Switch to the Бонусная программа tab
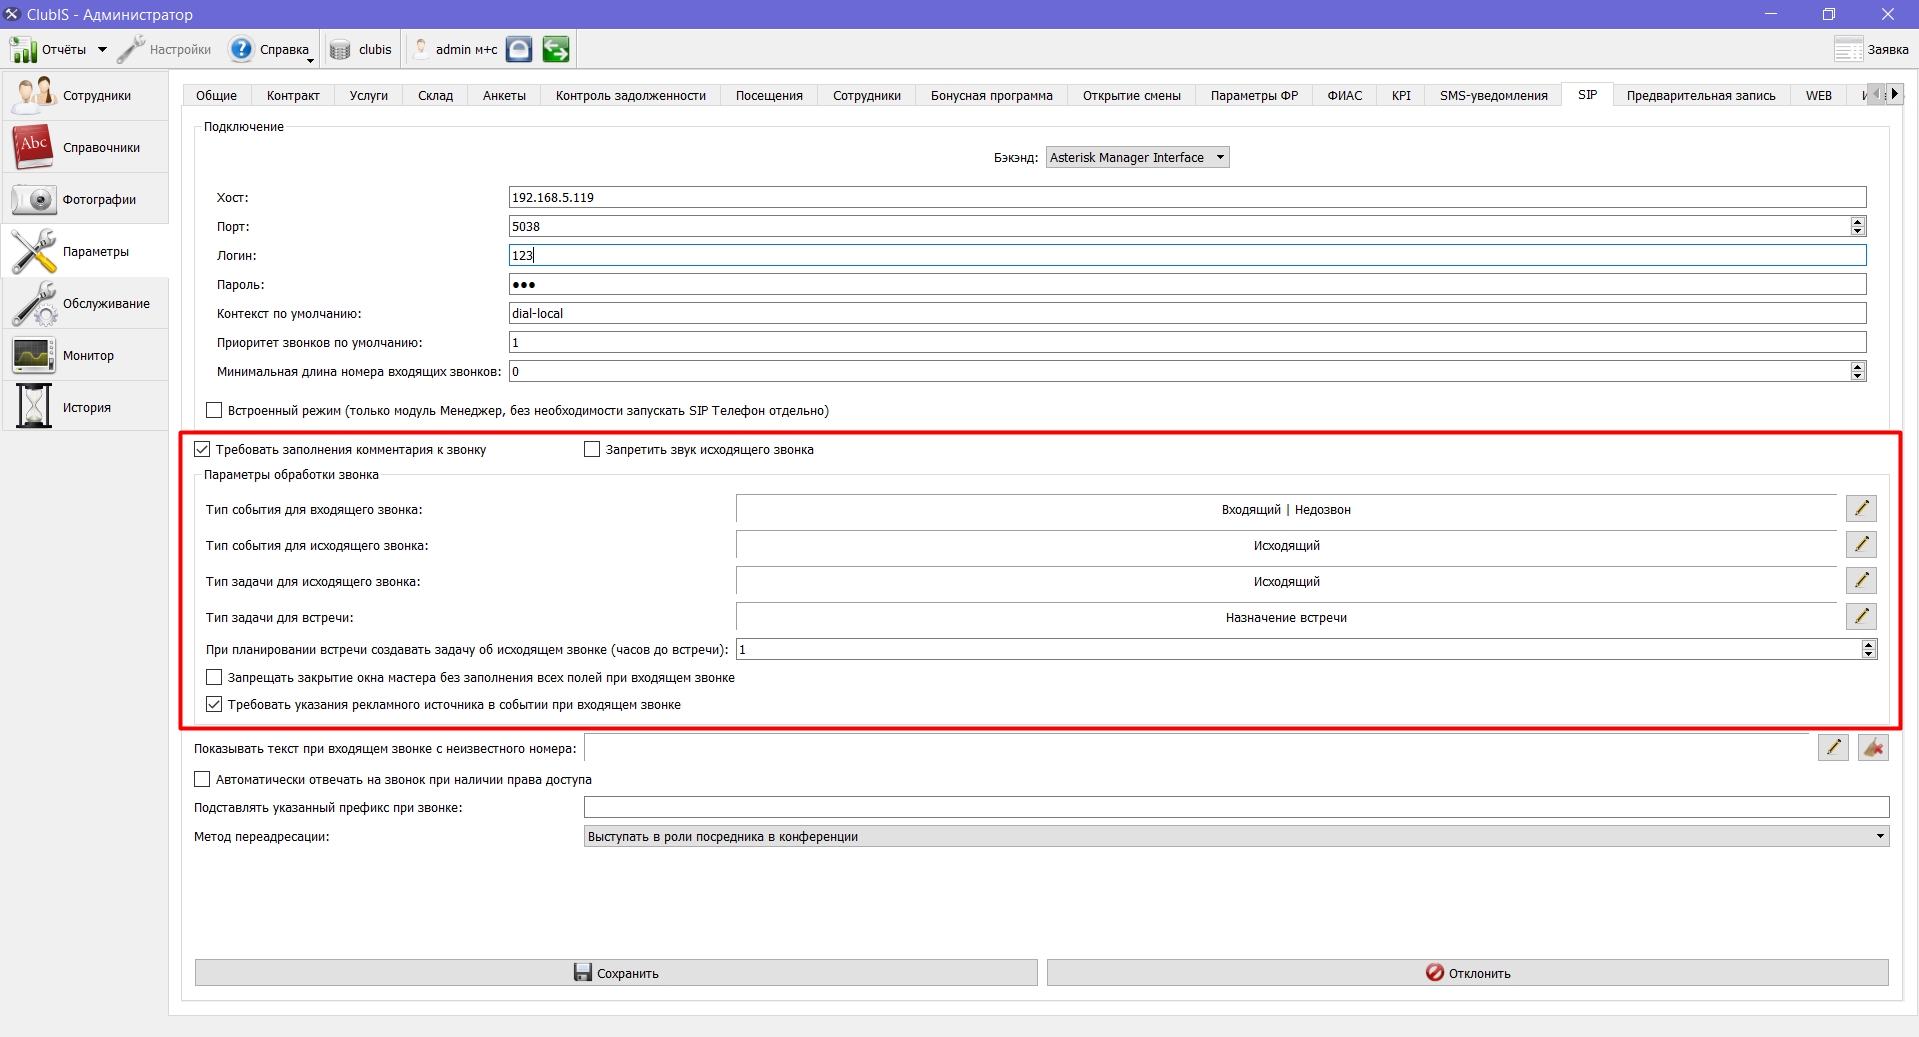The height and width of the screenshot is (1037, 1919). [991, 96]
